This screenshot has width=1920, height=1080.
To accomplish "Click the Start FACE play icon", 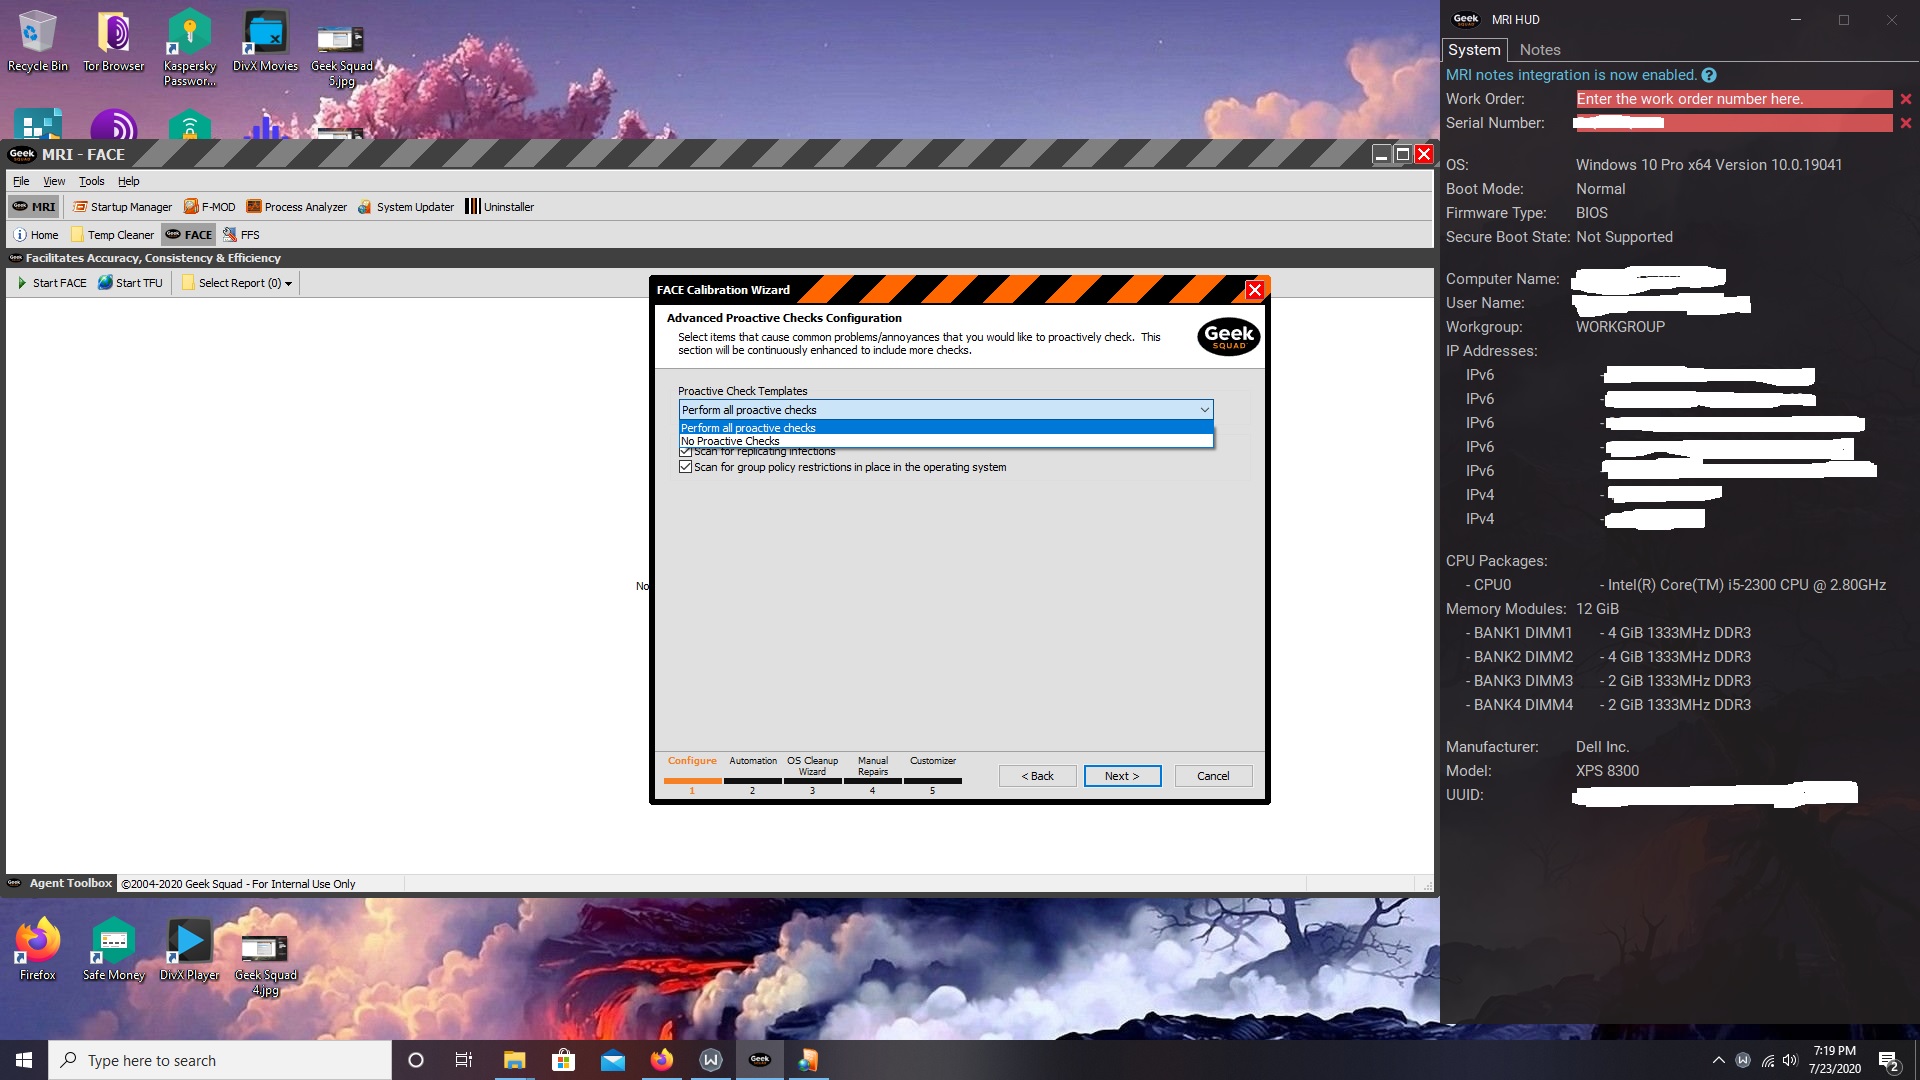I will pyautogui.click(x=22, y=283).
